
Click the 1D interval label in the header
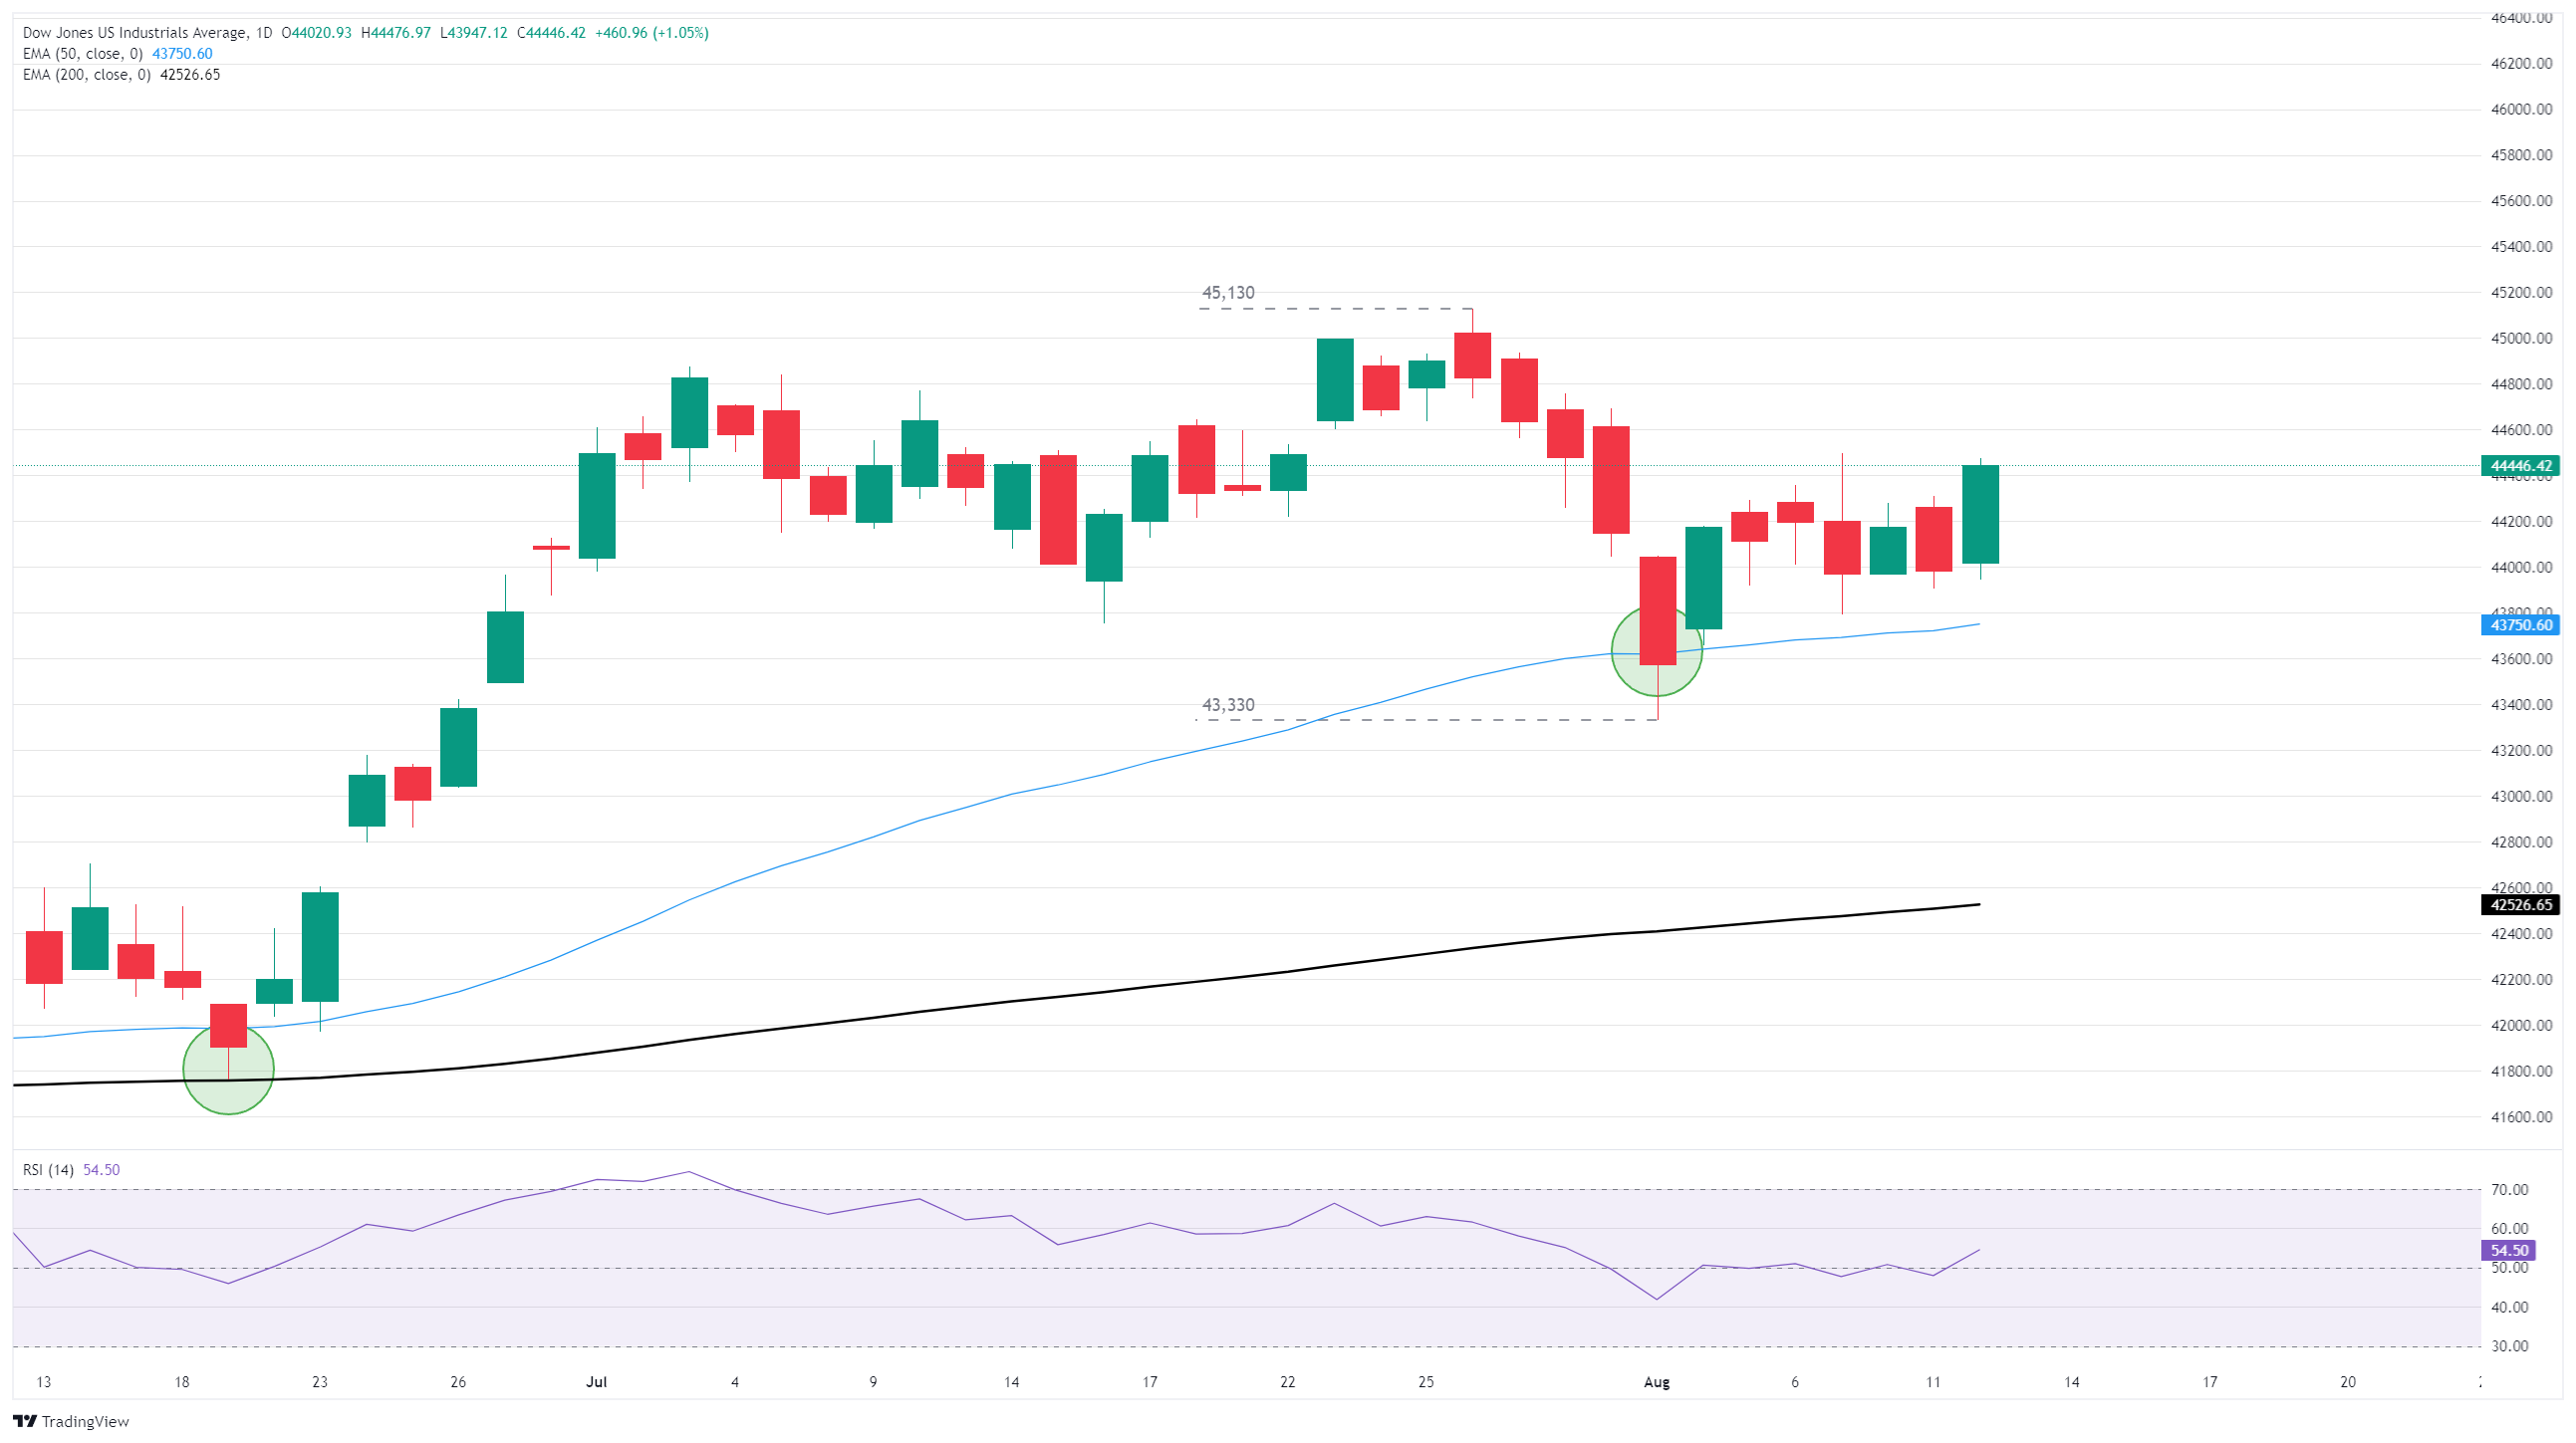click(264, 33)
